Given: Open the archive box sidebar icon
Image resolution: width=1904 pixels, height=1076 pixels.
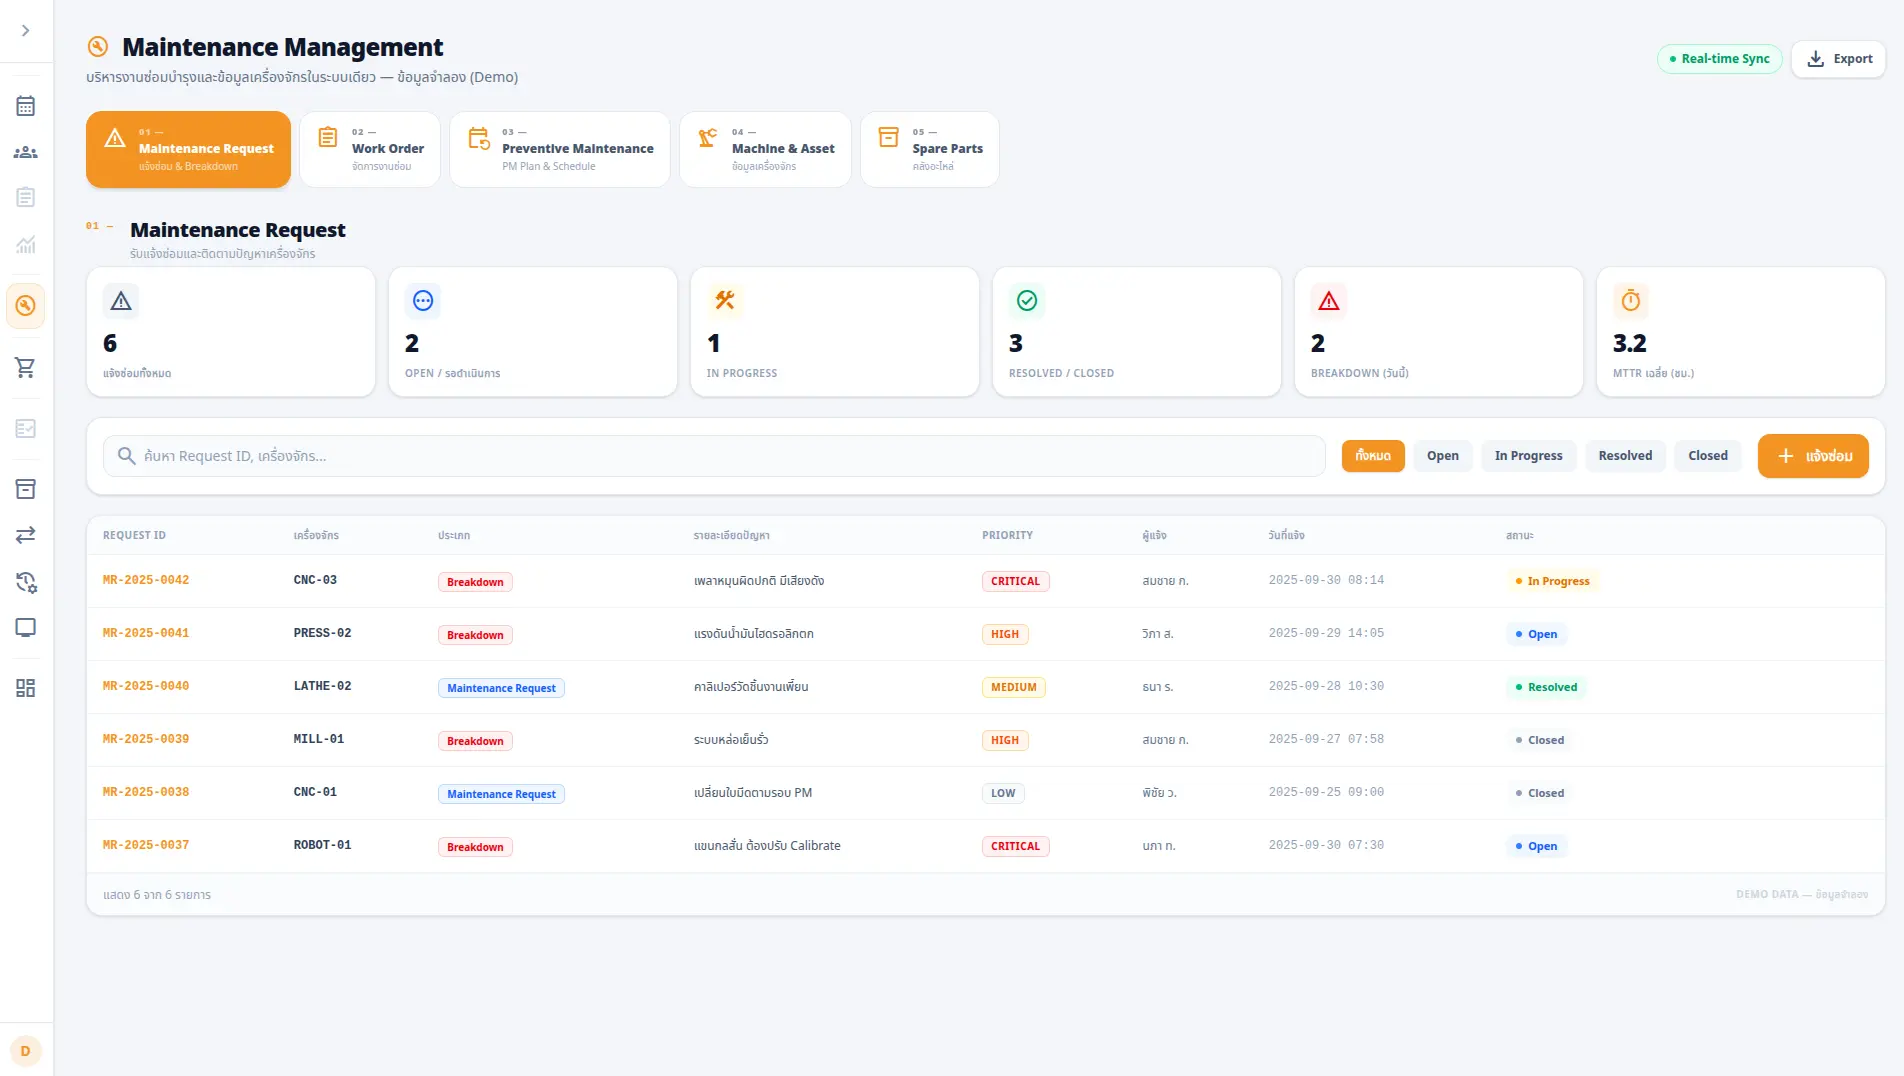Looking at the screenshot, I should (26, 489).
